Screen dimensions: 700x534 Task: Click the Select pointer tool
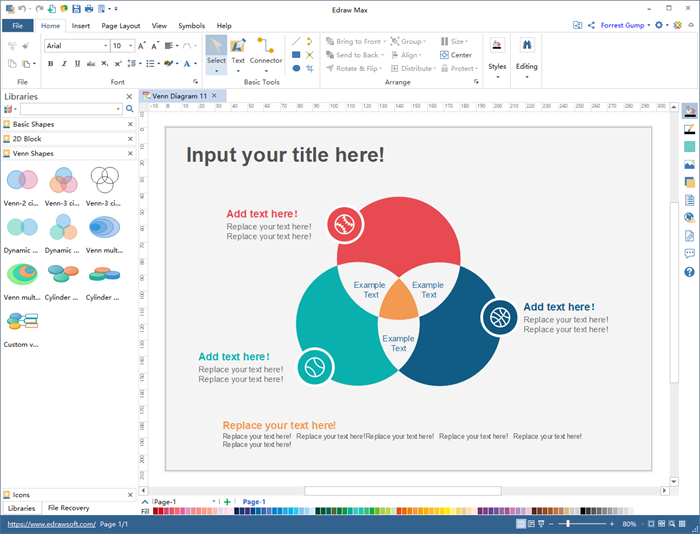pos(216,51)
